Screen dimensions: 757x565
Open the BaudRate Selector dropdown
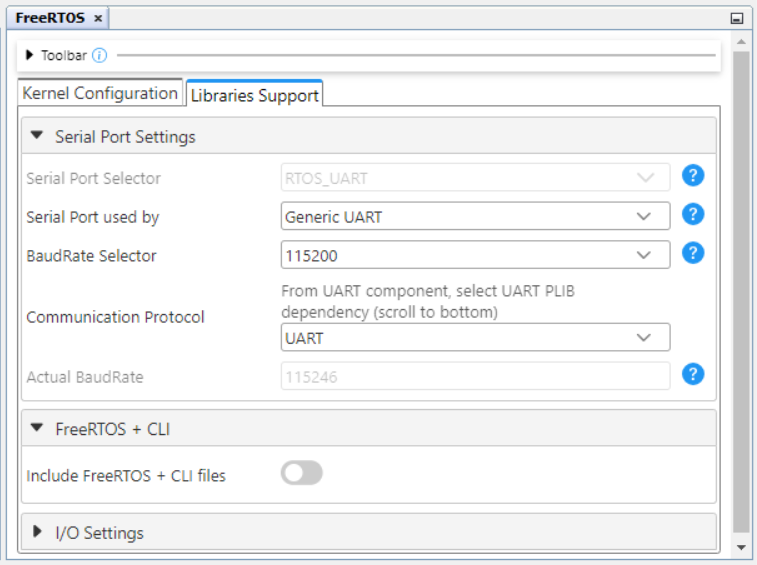point(476,254)
